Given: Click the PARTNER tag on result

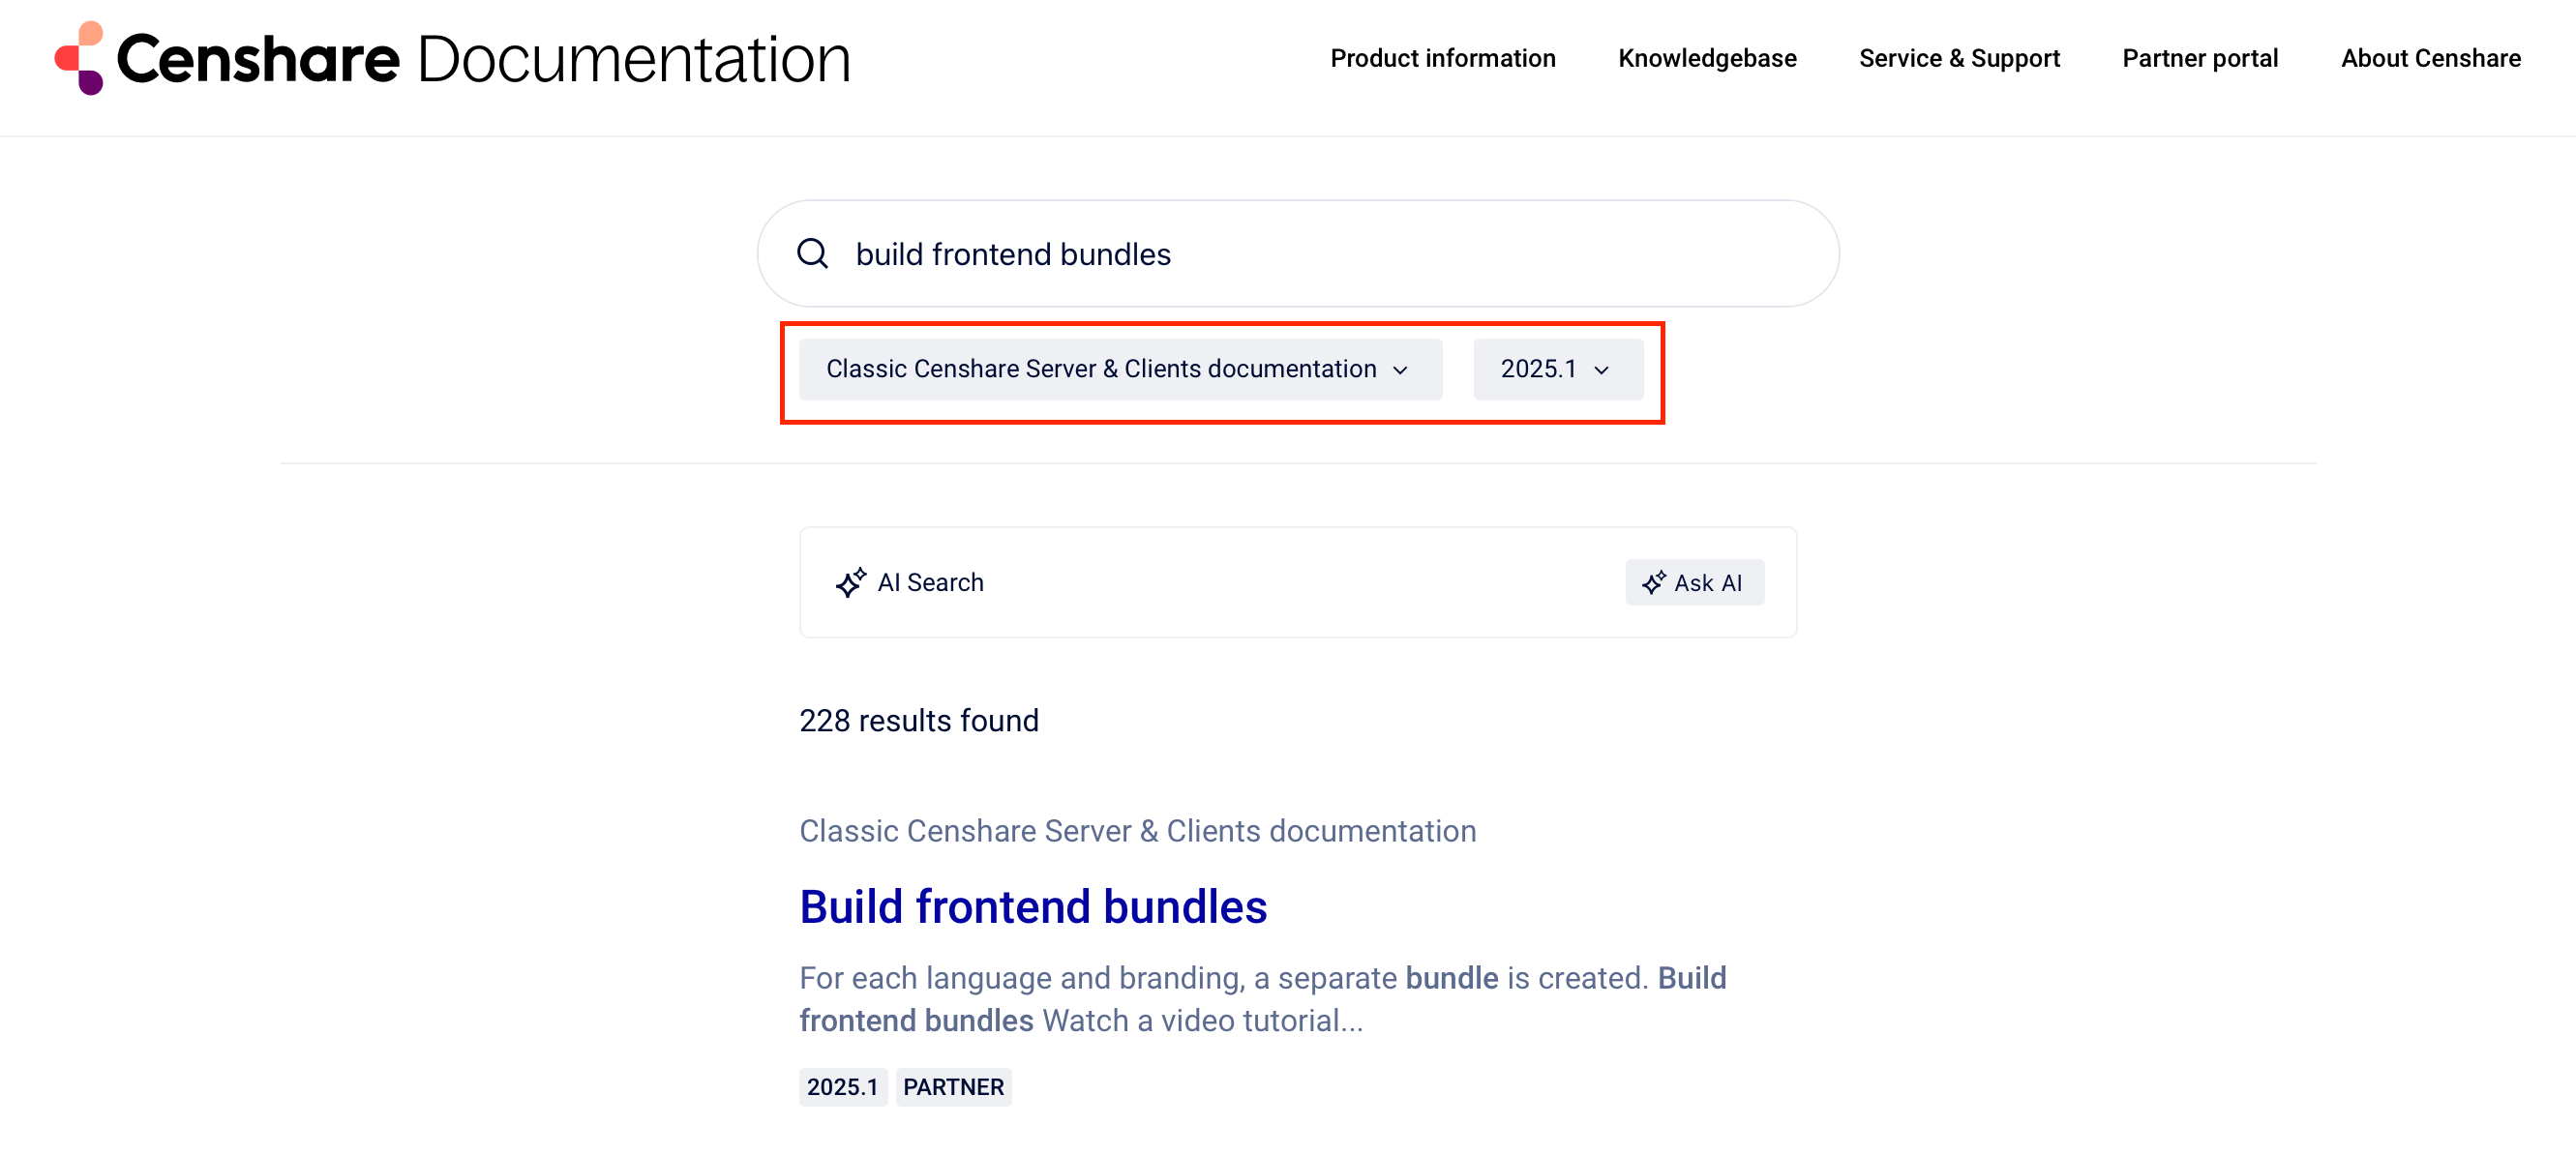Looking at the screenshot, I should tap(953, 1087).
